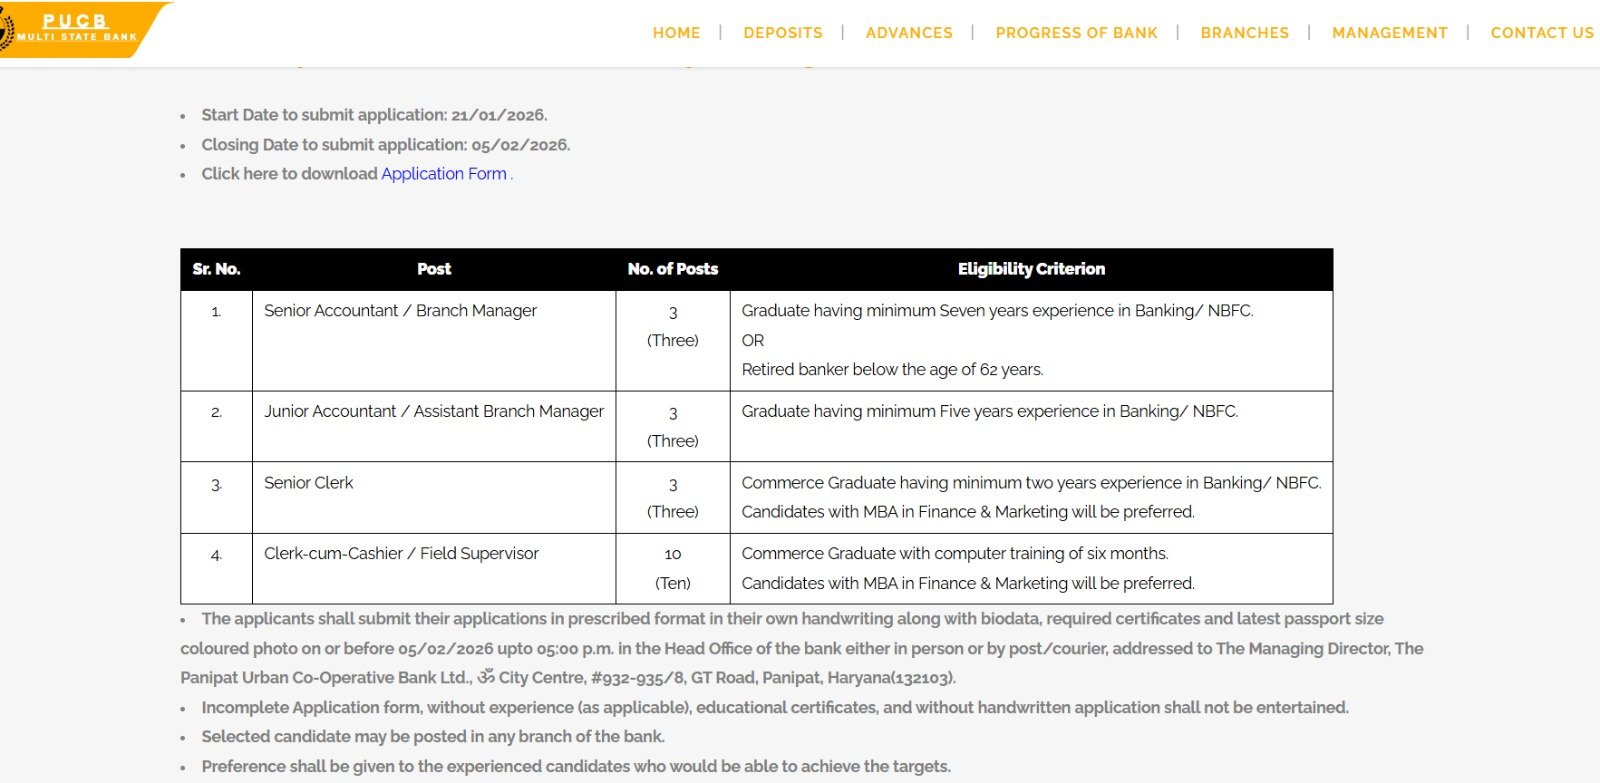
Task: Click the PUCB Multi State Bank logo
Action: (75, 29)
